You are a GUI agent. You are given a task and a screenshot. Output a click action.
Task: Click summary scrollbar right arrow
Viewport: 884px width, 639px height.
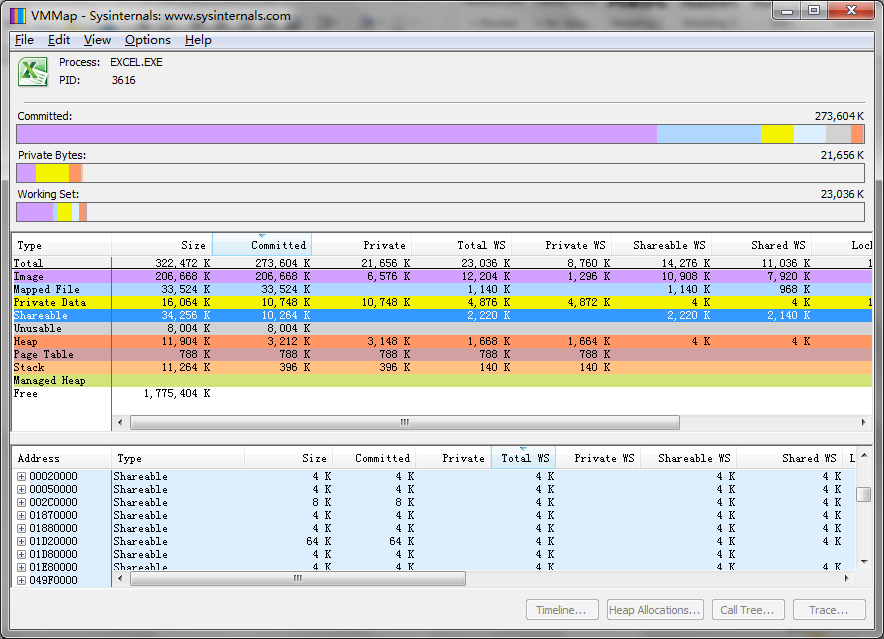click(864, 422)
